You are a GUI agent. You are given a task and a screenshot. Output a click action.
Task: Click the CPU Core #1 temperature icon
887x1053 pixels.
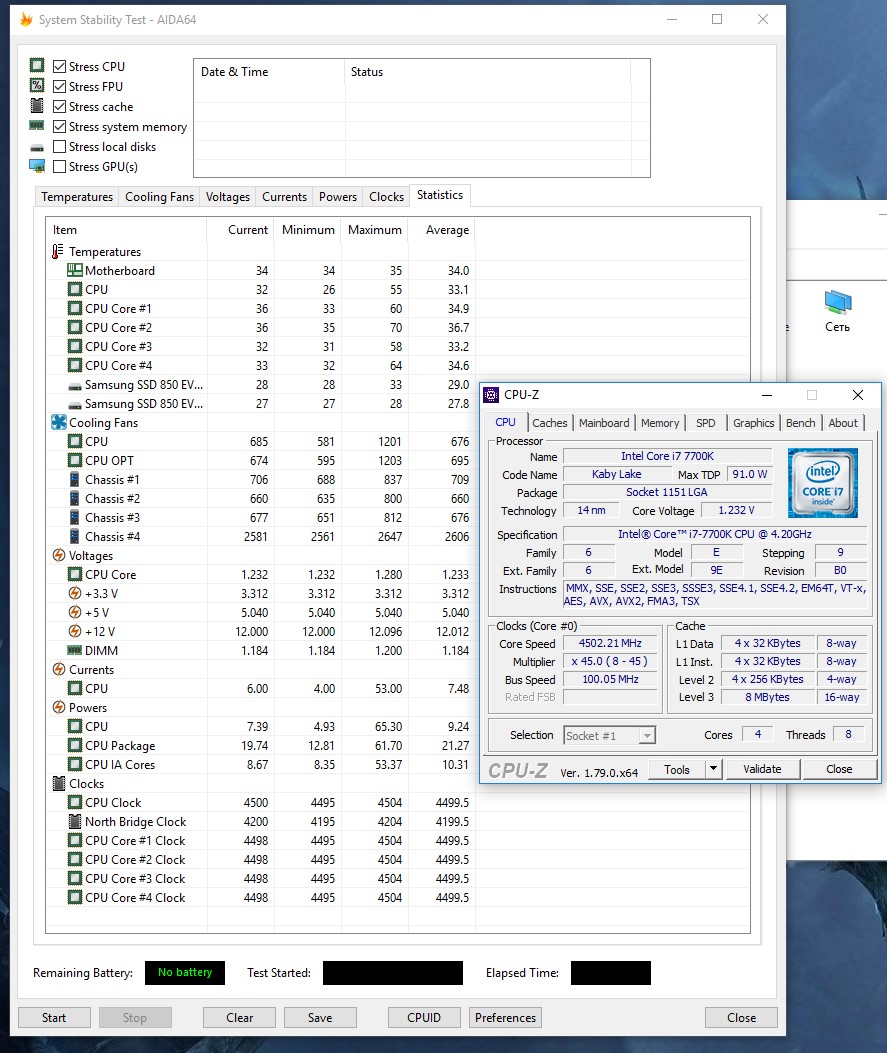(x=75, y=308)
